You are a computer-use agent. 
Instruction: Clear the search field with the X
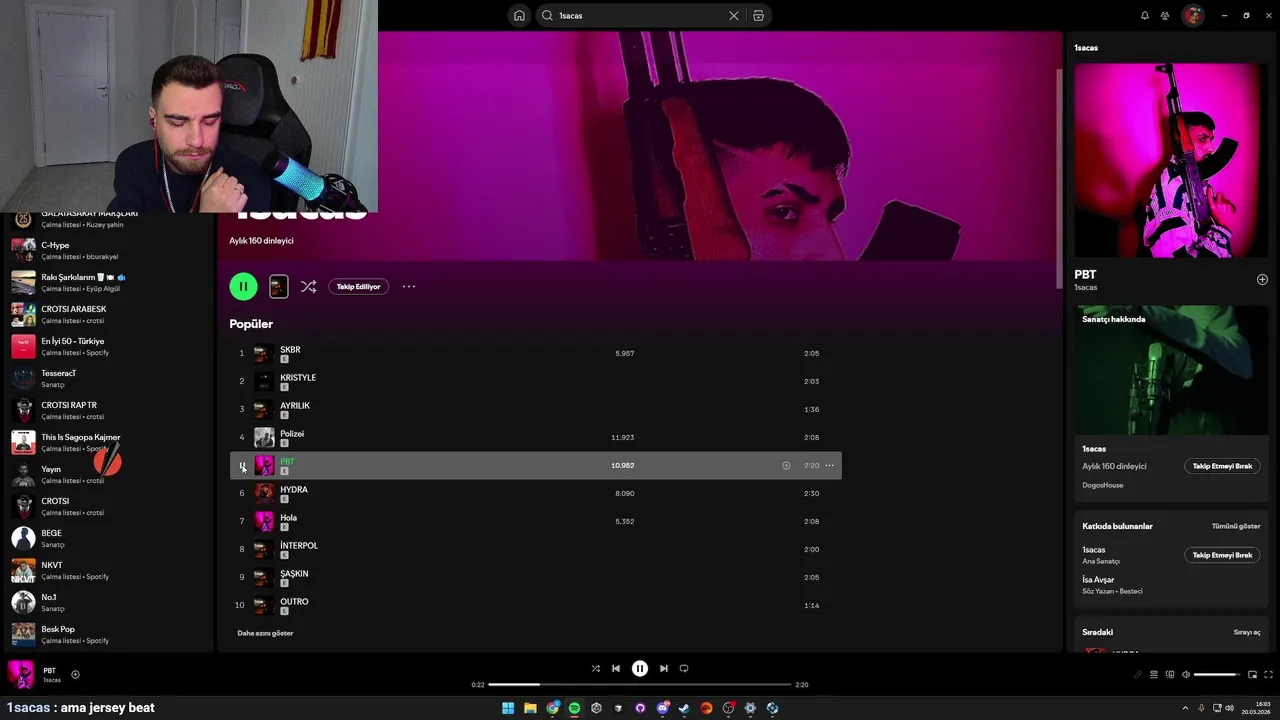tap(734, 15)
